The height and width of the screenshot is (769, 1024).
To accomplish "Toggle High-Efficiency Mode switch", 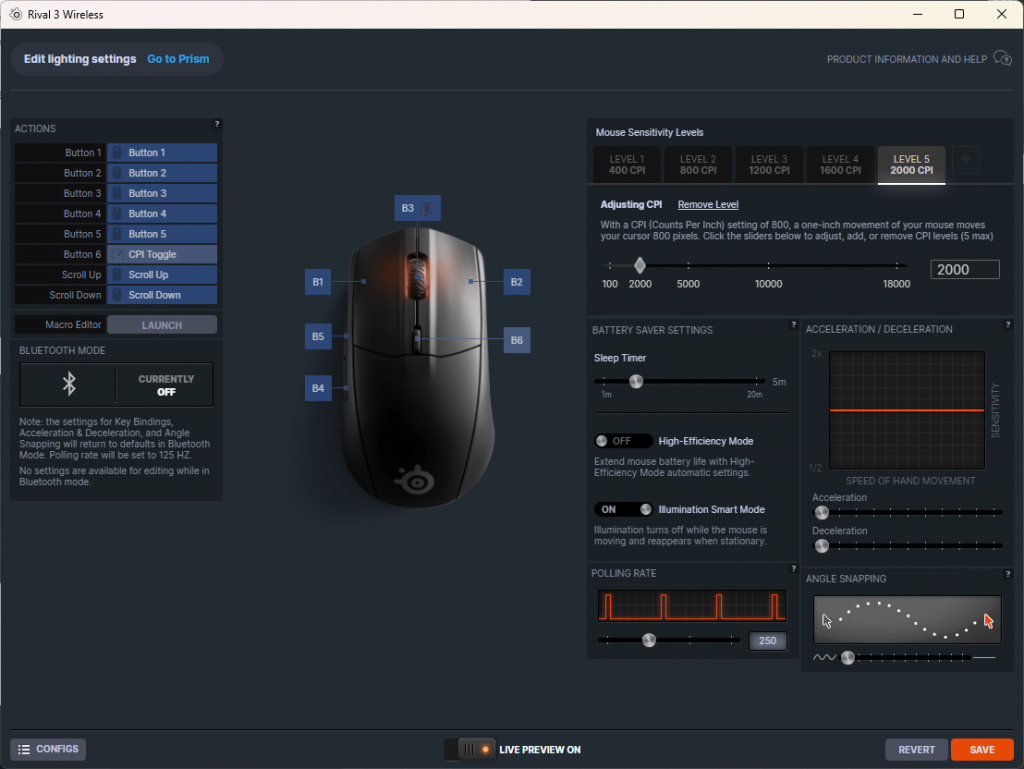I will tap(623, 441).
